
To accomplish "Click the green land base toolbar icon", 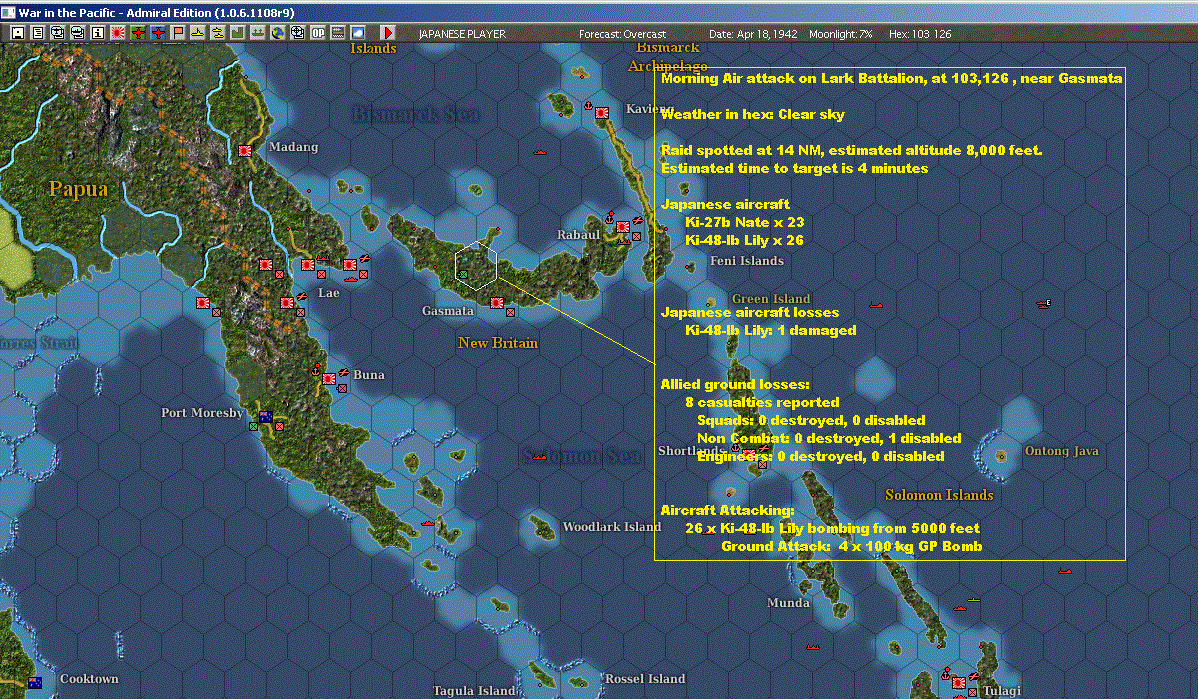I will [x=238, y=33].
